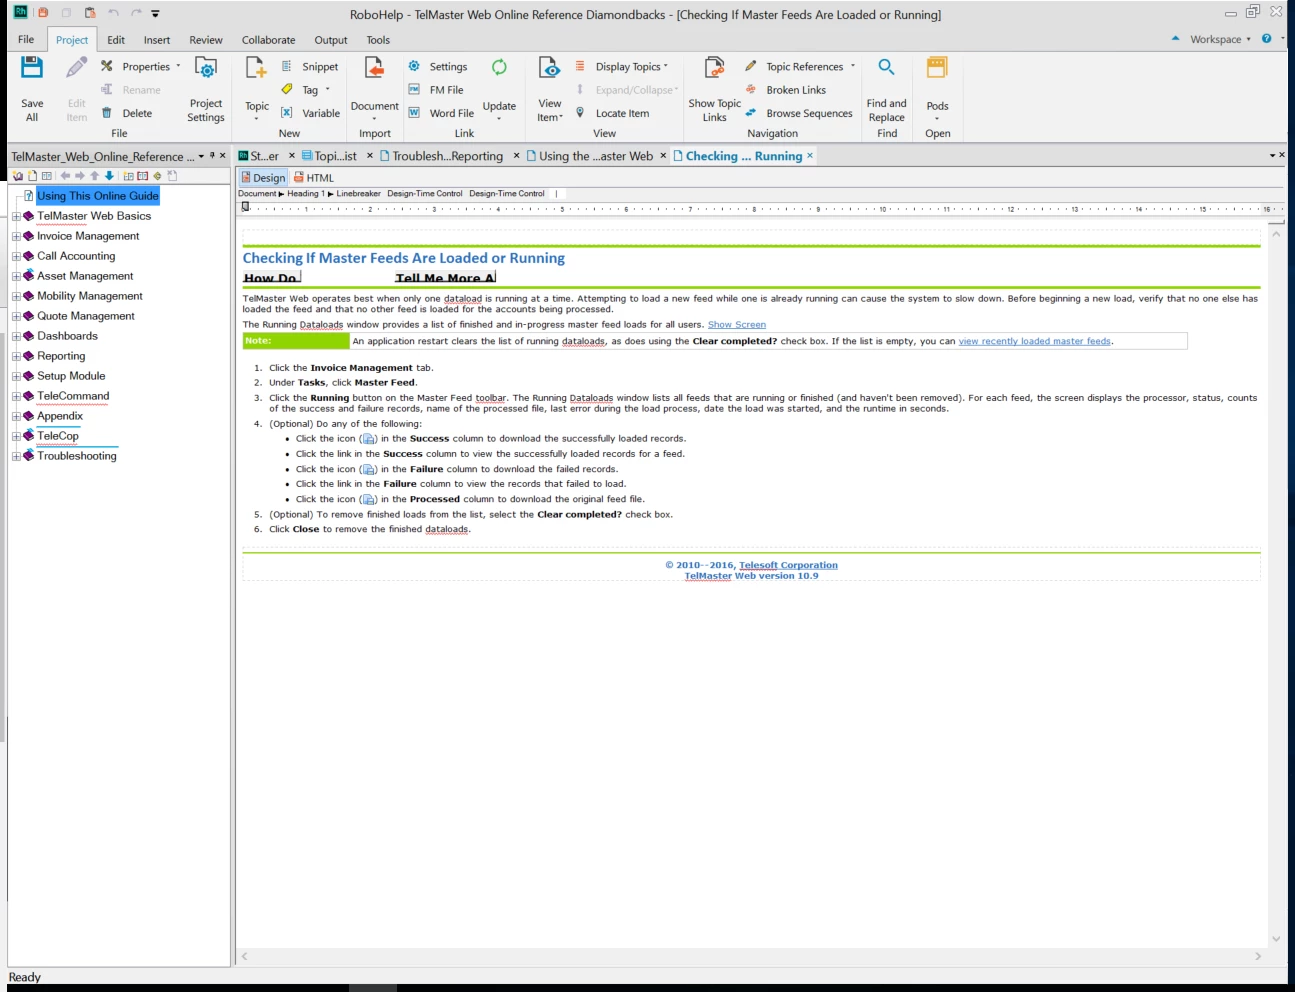Screen dimensions: 1295x992
Task: Select Call Accounting in TOC
Action: point(76,256)
